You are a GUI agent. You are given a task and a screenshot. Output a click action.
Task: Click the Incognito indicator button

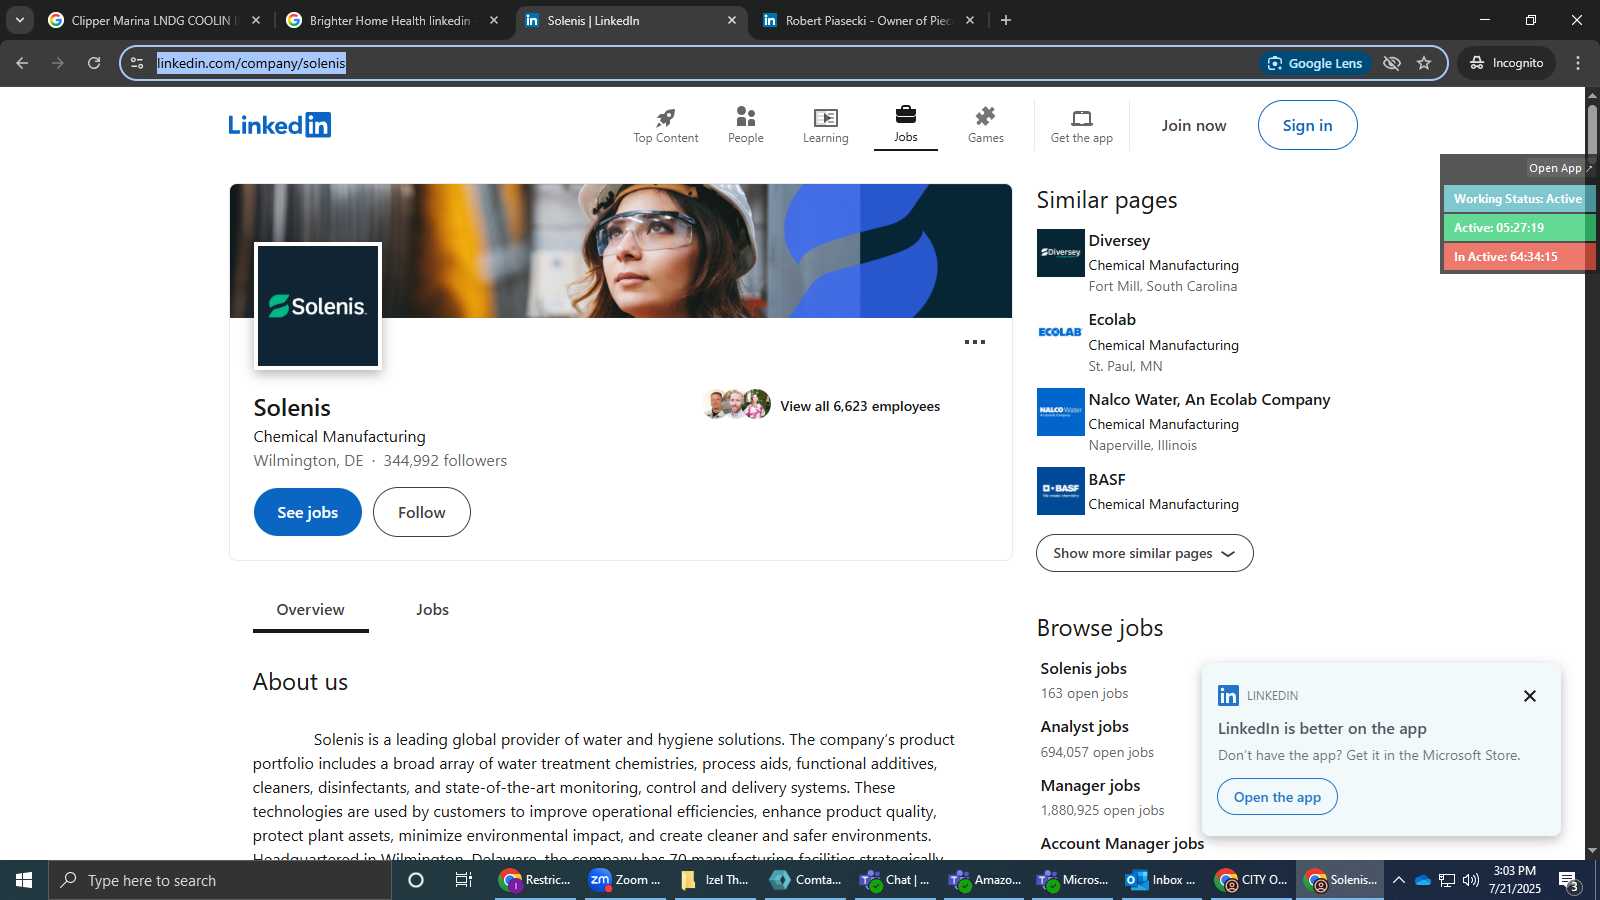pos(1506,63)
